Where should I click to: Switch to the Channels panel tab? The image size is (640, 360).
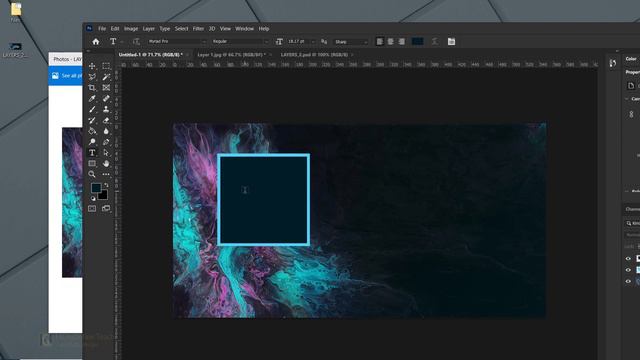coord(633,209)
